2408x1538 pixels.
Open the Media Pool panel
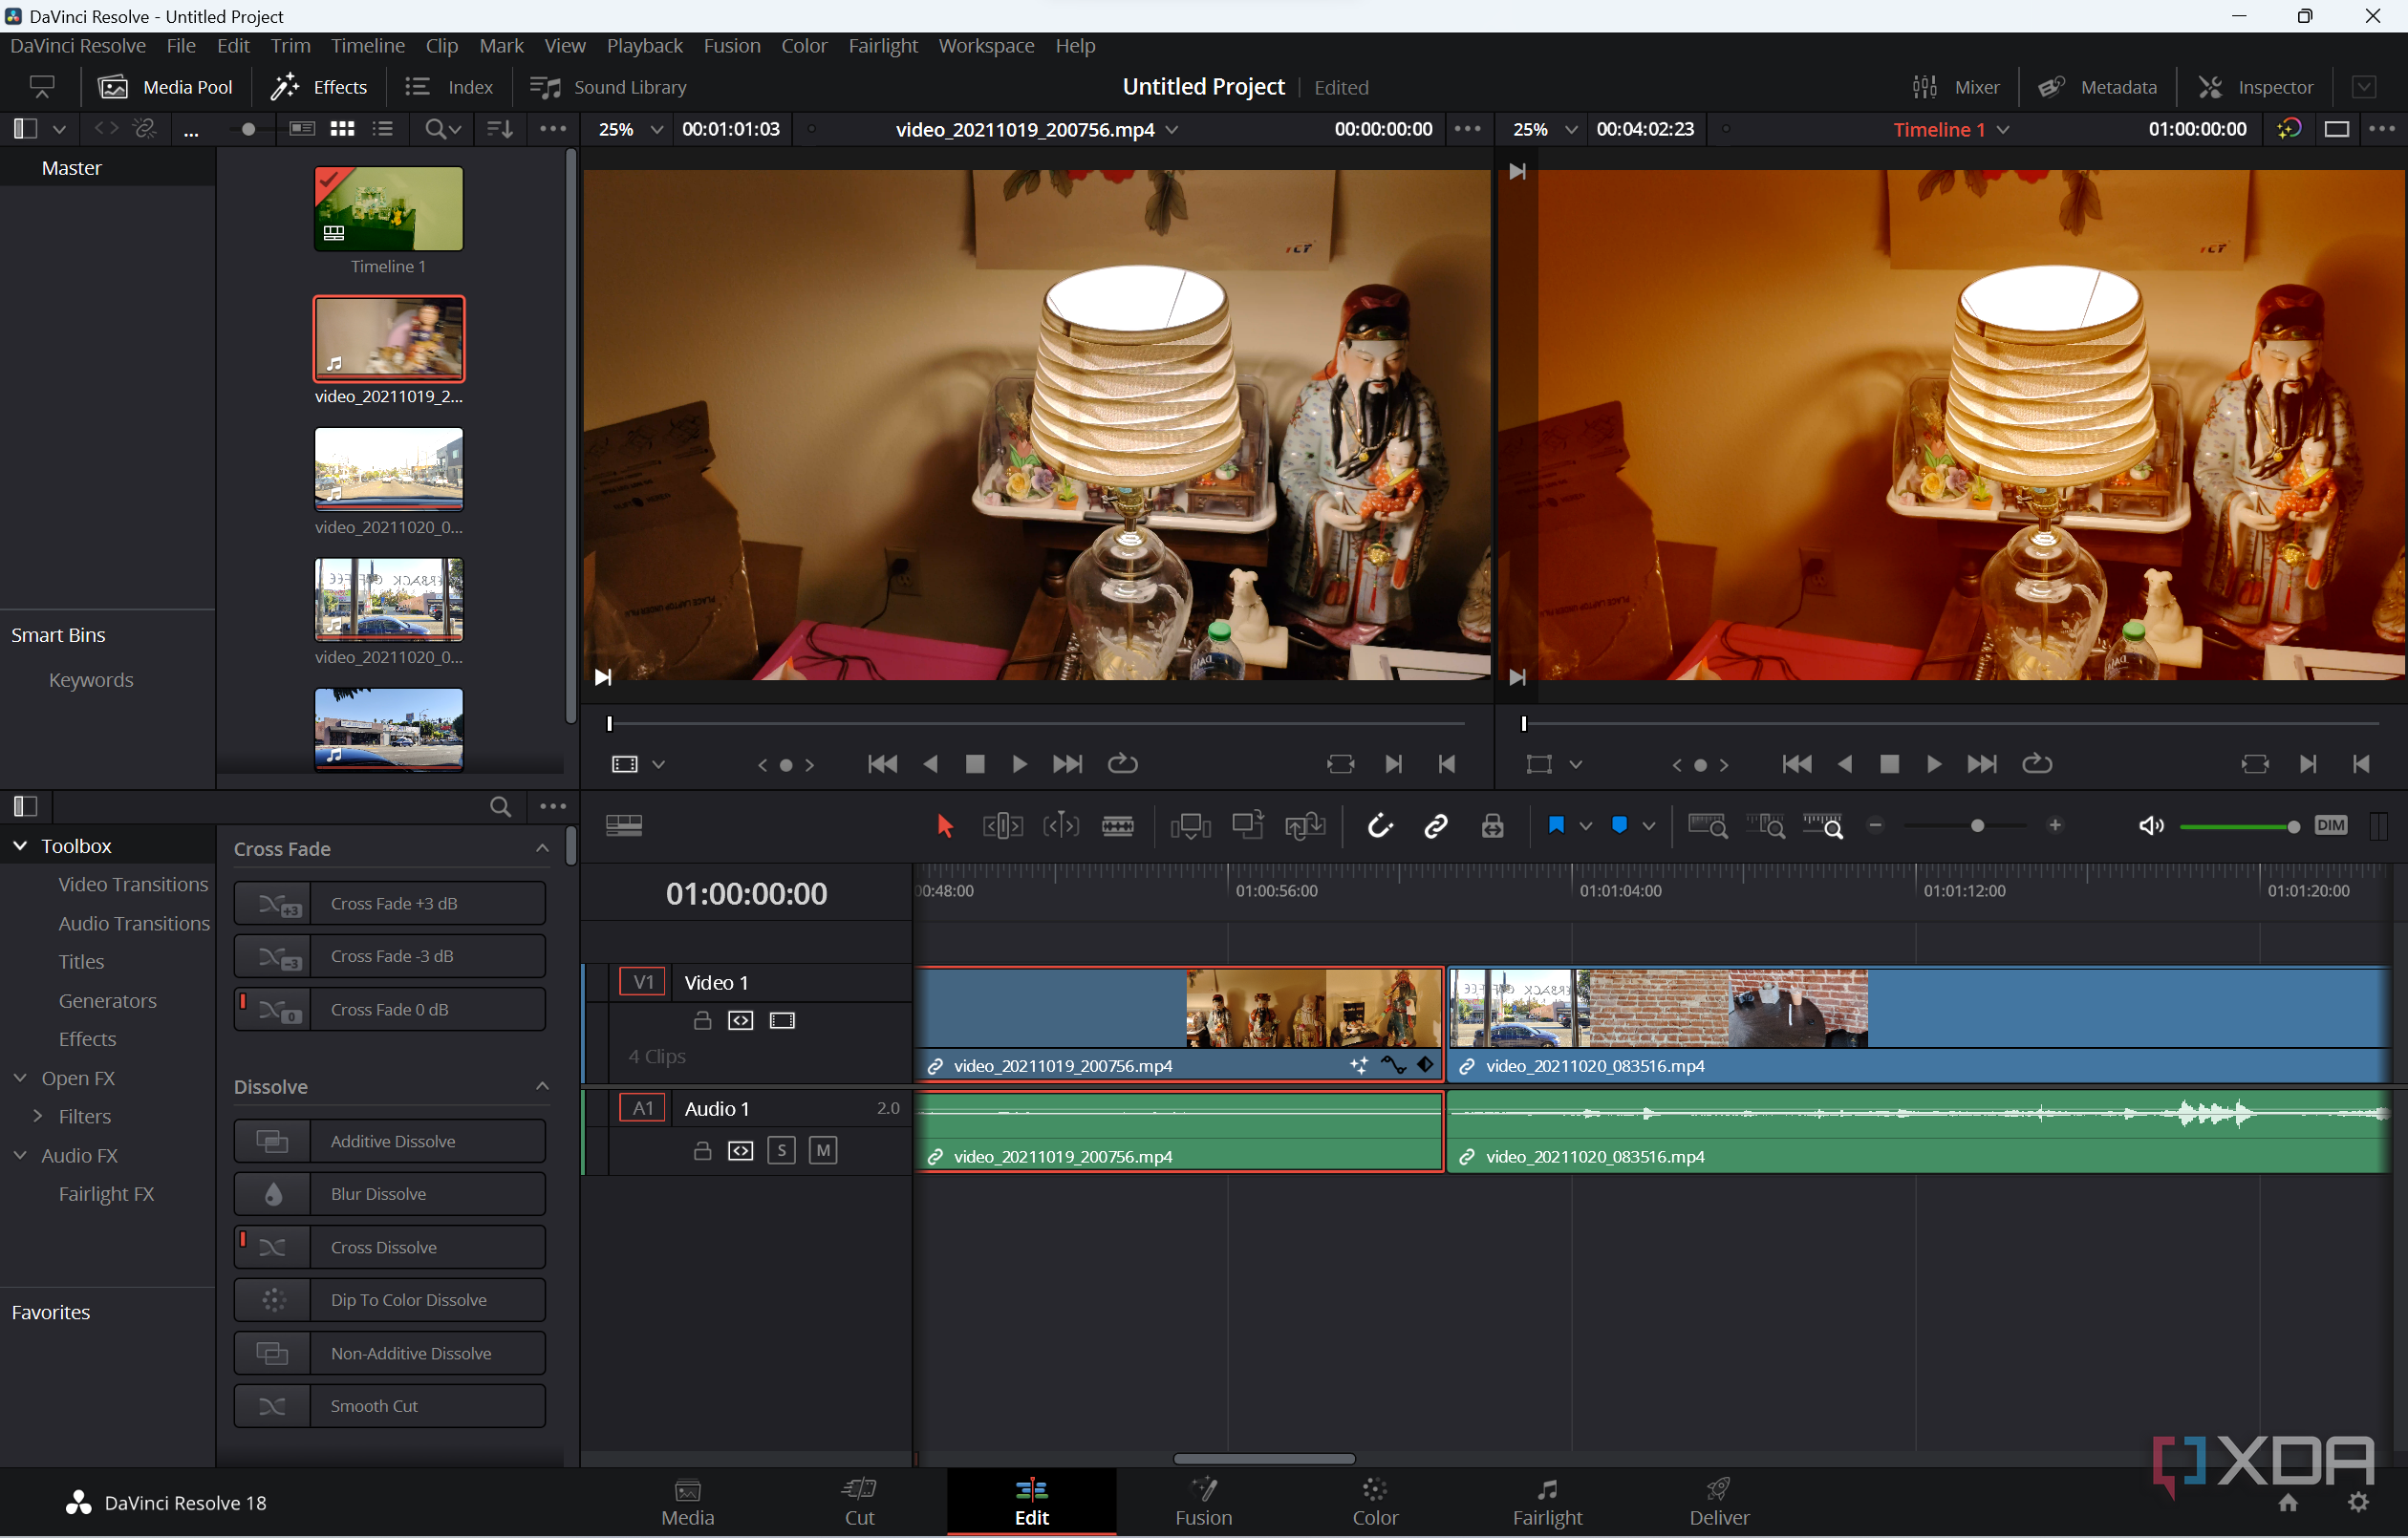[166, 87]
